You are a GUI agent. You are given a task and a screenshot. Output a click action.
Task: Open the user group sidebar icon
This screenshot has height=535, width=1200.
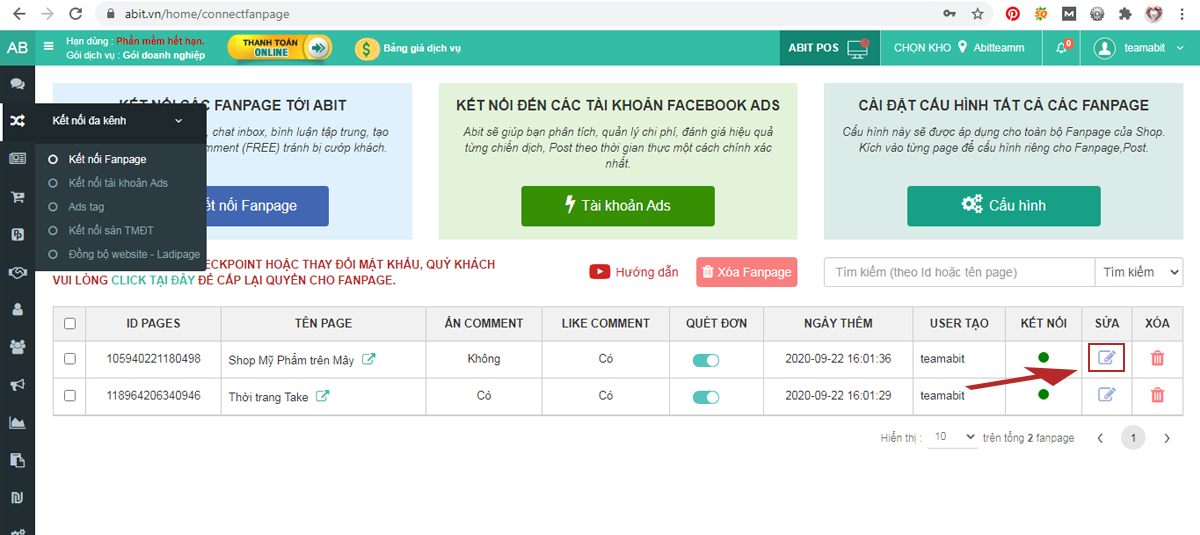point(17,347)
